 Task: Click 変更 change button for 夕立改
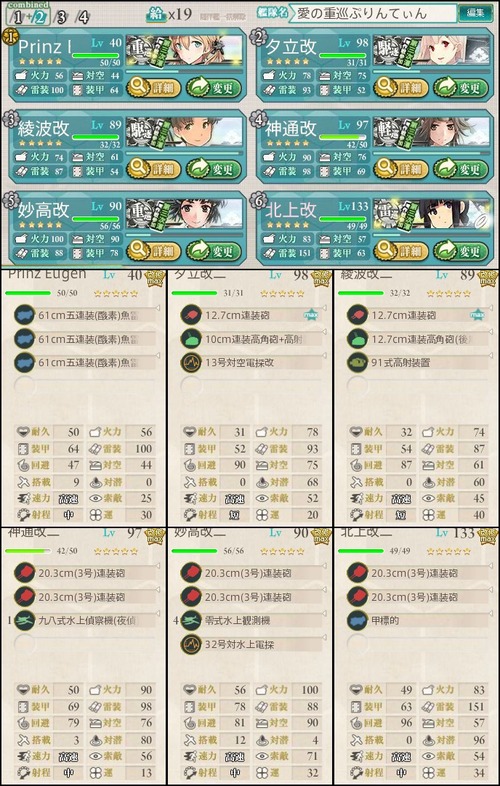click(x=459, y=88)
